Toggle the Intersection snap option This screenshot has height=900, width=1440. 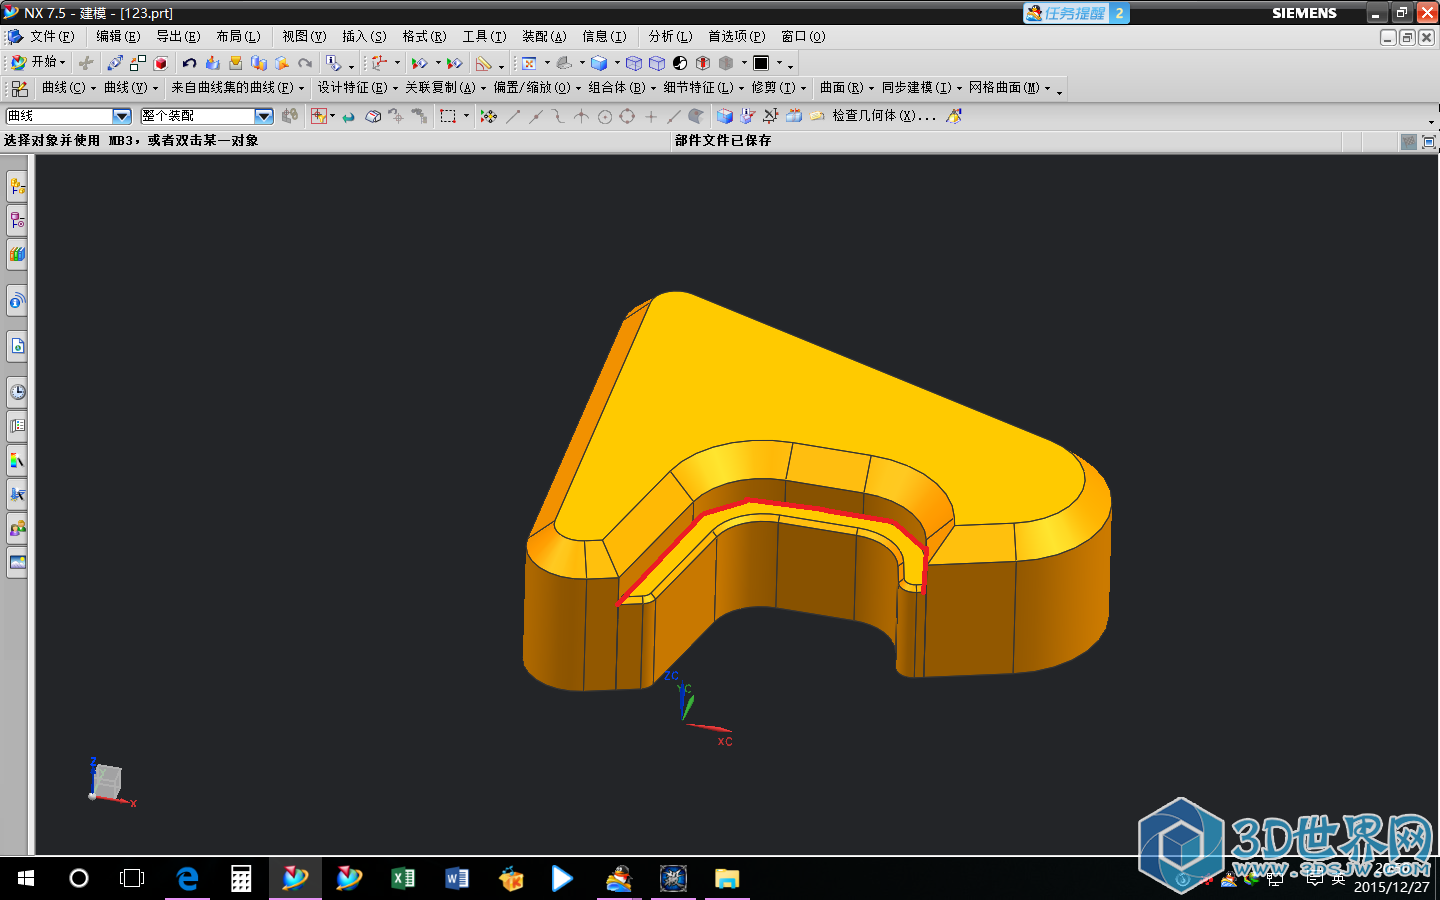(581, 116)
